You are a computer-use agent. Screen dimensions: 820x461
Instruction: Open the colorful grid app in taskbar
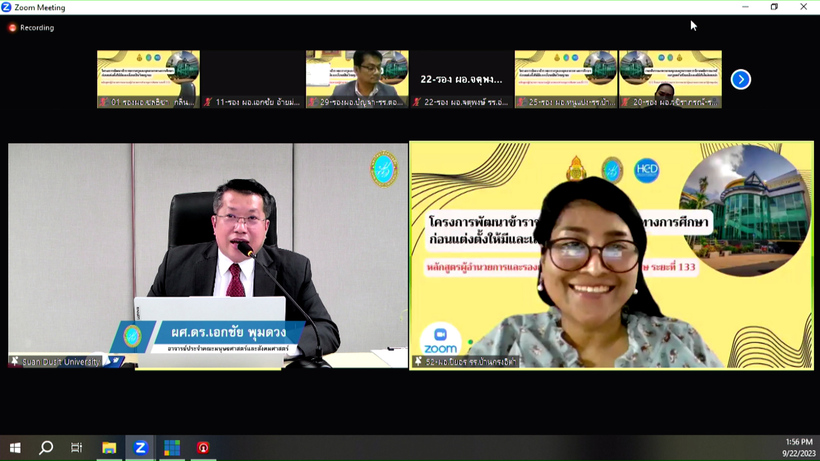pyautogui.click(x=172, y=448)
